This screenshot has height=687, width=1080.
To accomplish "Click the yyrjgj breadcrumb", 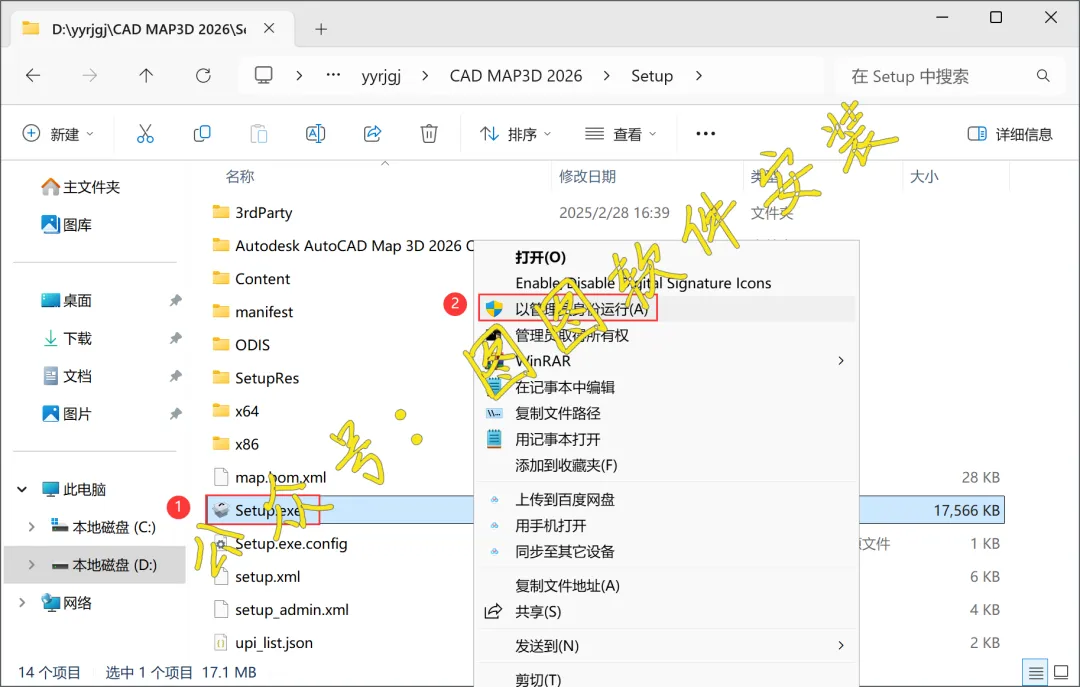I will pyautogui.click(x=381, y=76).
